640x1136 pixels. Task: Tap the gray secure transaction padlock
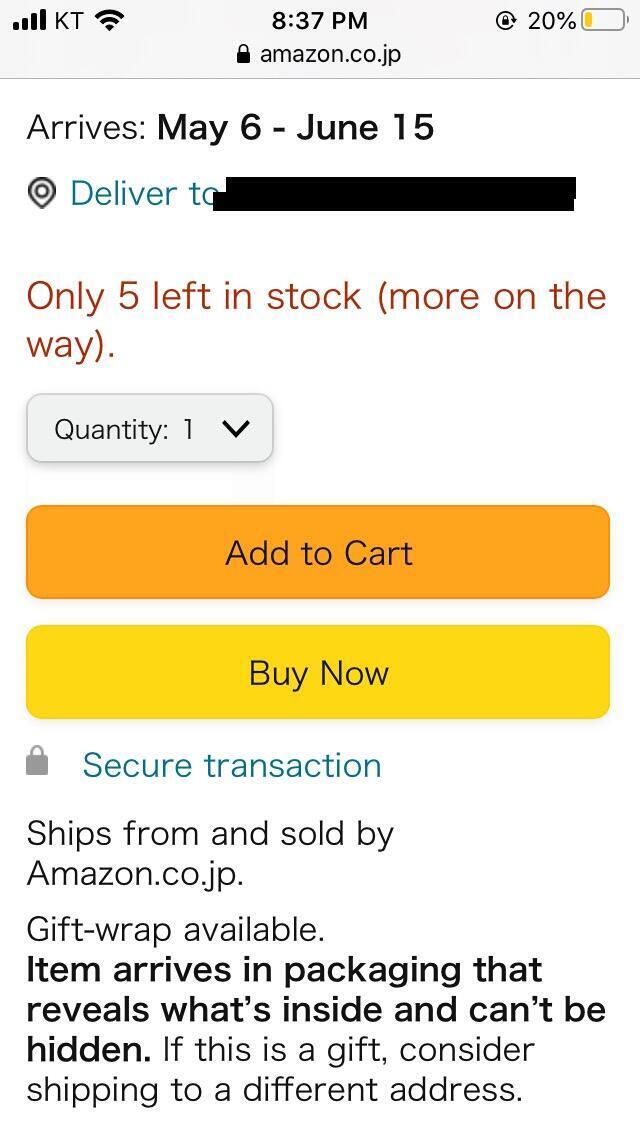point(37,763)
